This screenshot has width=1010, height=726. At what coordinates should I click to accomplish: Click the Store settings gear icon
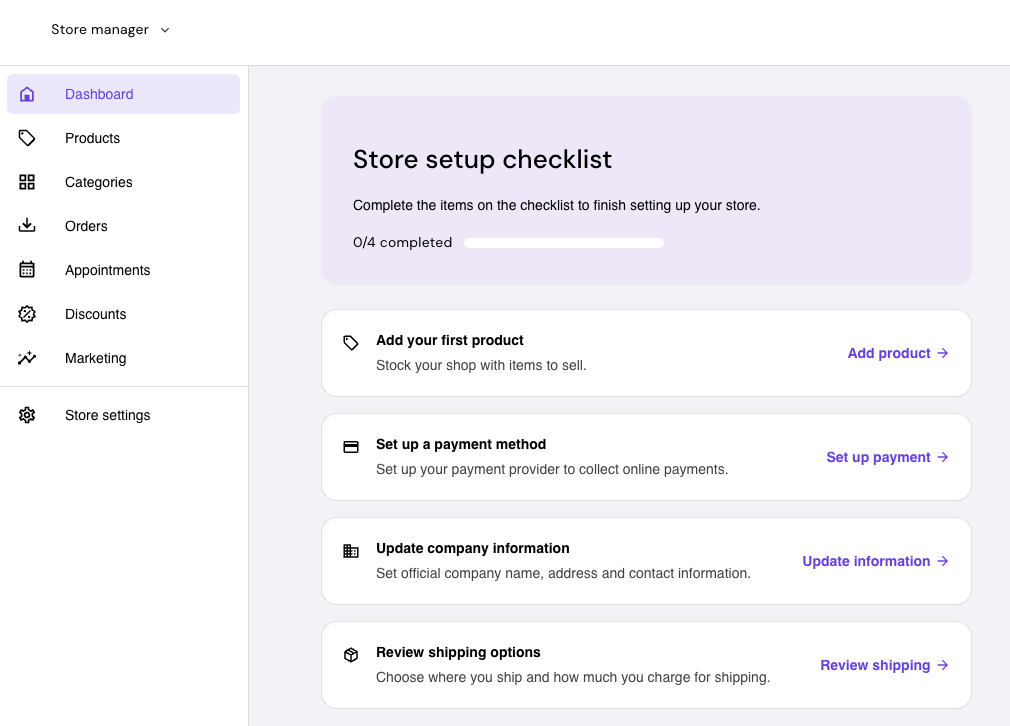pyautogui.click(x=26, y=414)
